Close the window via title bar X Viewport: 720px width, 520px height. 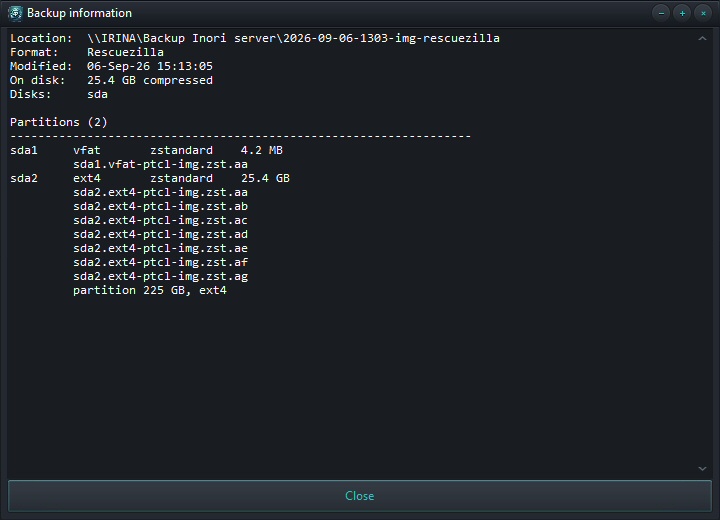(x=703, y=13)
